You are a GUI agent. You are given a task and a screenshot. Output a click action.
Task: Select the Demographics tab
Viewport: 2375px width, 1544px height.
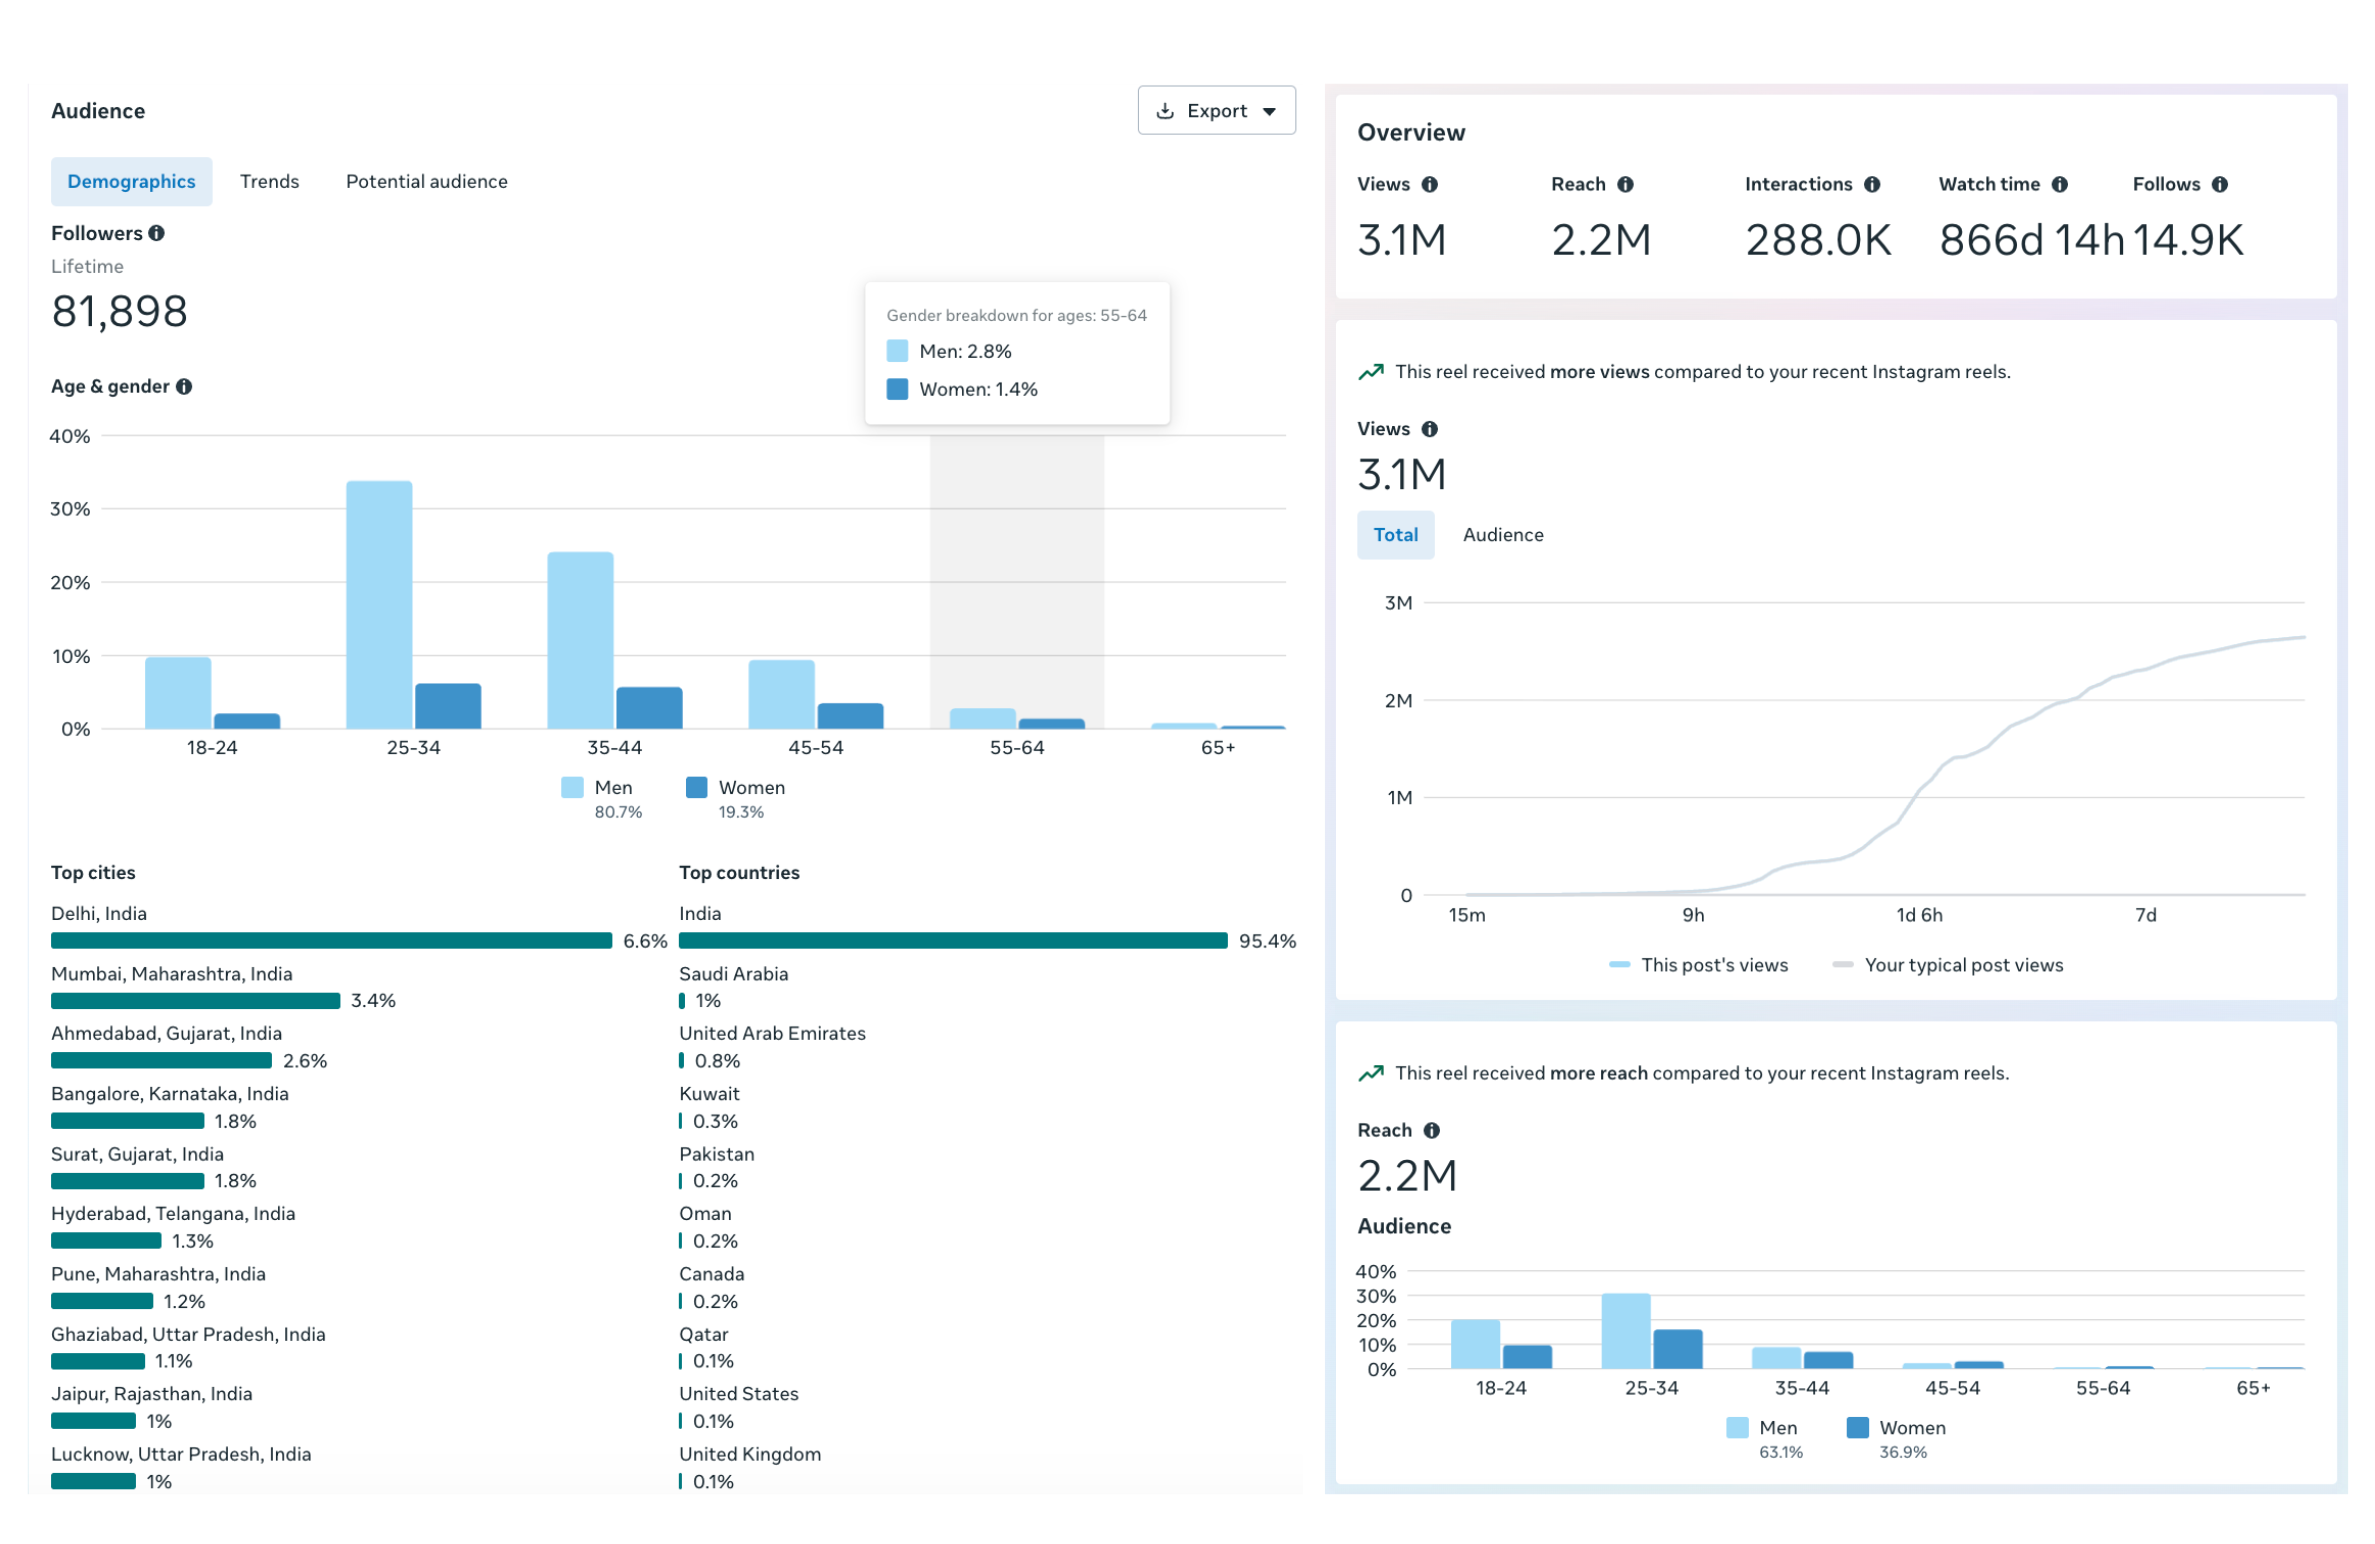(x=131, y=182)
